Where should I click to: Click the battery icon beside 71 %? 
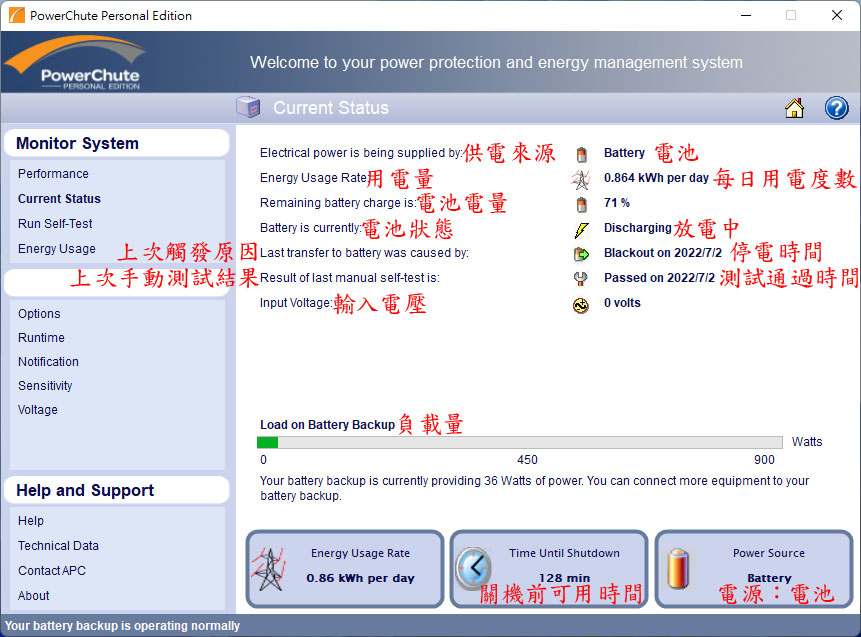(582, 204)
